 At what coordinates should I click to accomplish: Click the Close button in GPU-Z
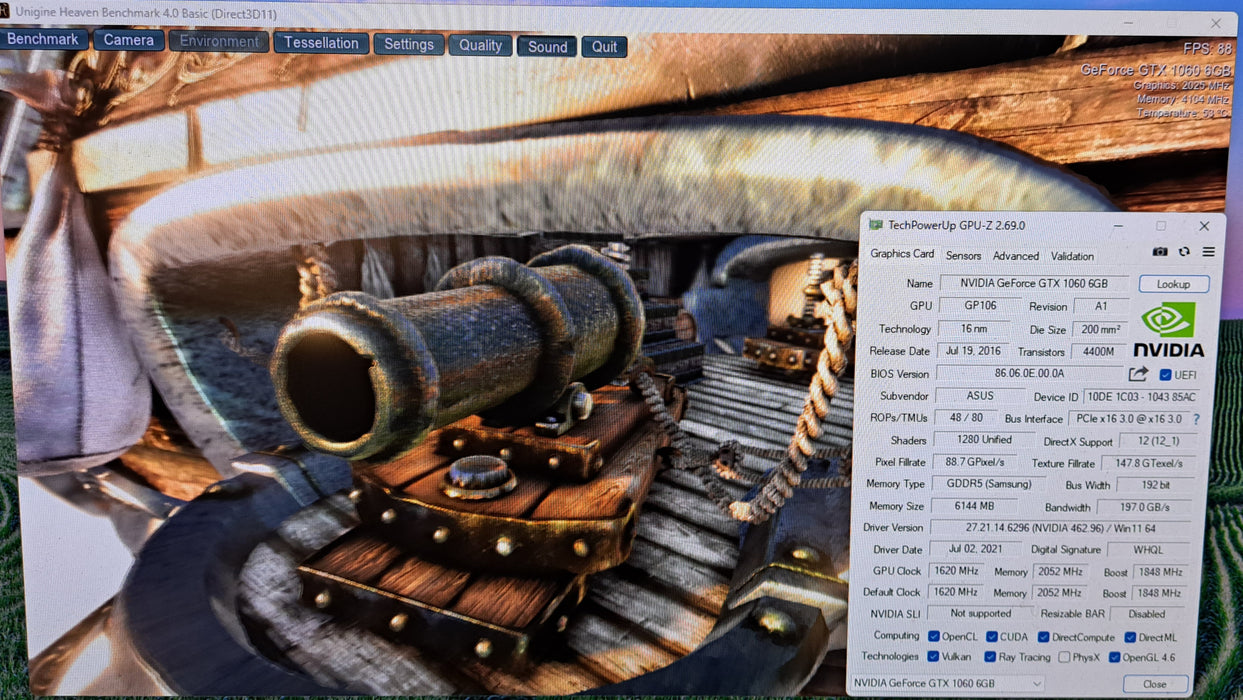pyautogui.click(x=1154, y=684)
